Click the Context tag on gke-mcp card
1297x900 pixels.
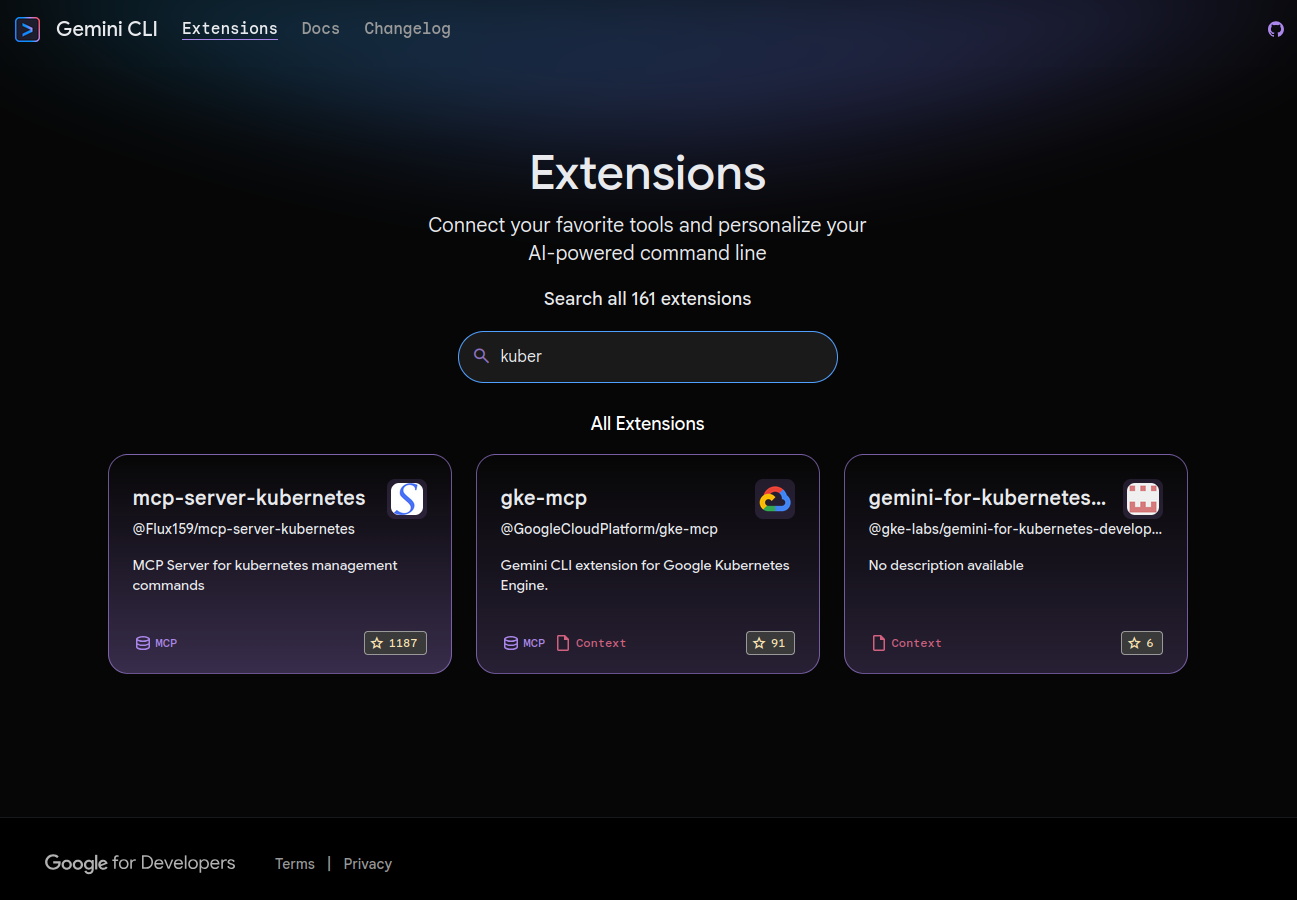point(591,643)
